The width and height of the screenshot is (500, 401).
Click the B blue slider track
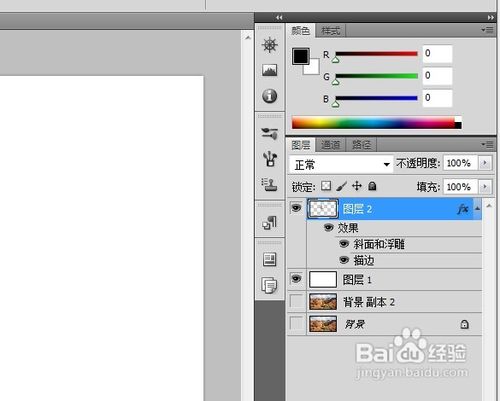376,98
